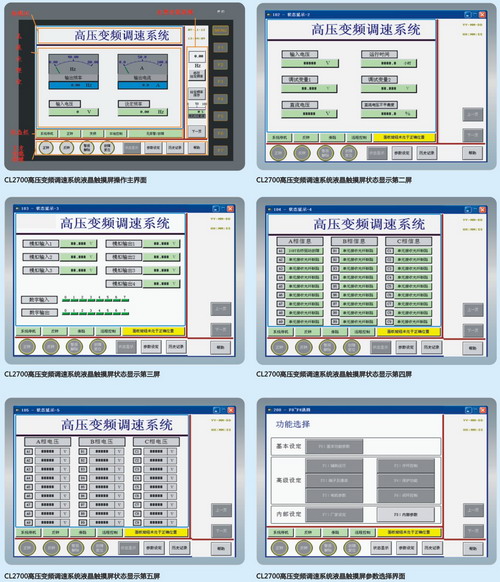Click the MENU hardware key on panel bezel
This screenshot has height=582, width=500.
[x=220, y=30]
